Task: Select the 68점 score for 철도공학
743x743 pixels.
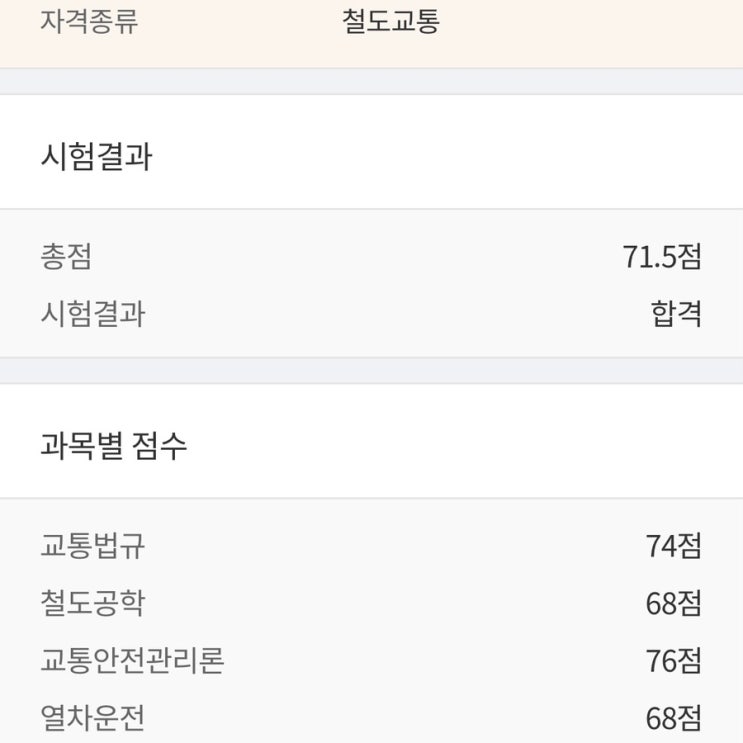Action: [673, 603]
